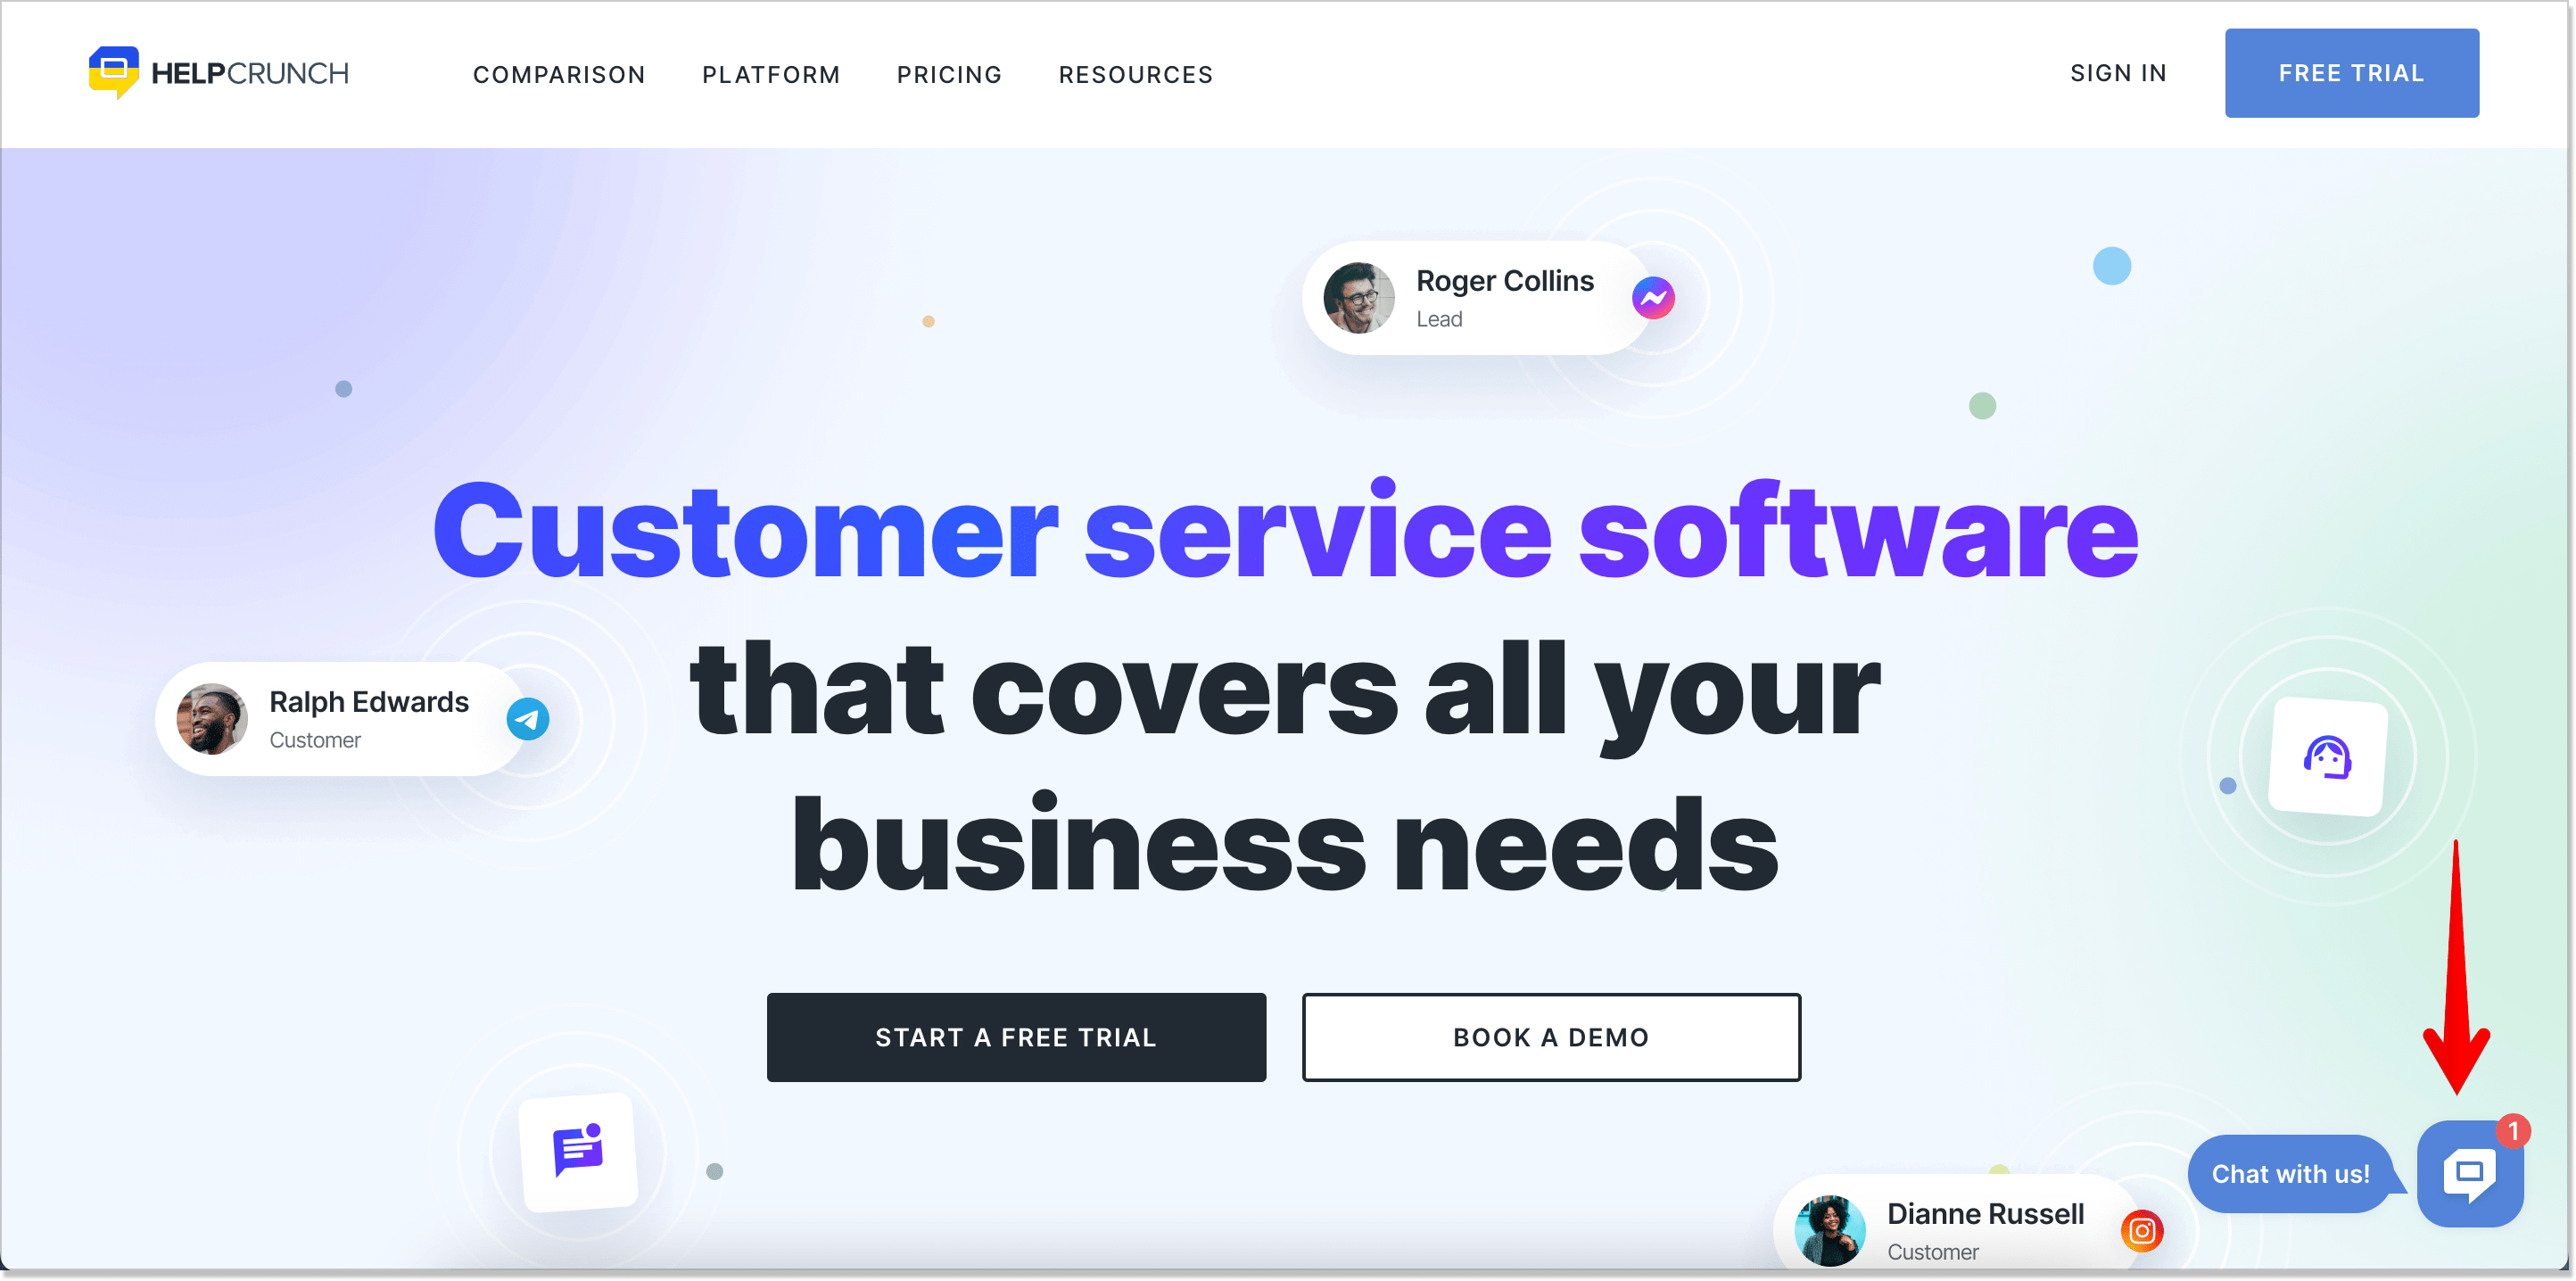This screenshot has height=1281, width=2576.
Task: Click the FREE TRIAL button top right
Action: click(x=2351, y=72)
